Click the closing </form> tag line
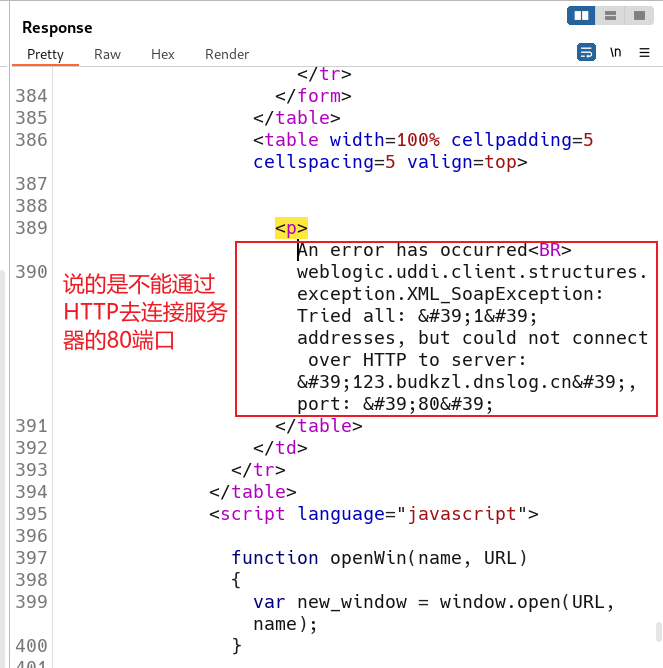 coord(313,96)
